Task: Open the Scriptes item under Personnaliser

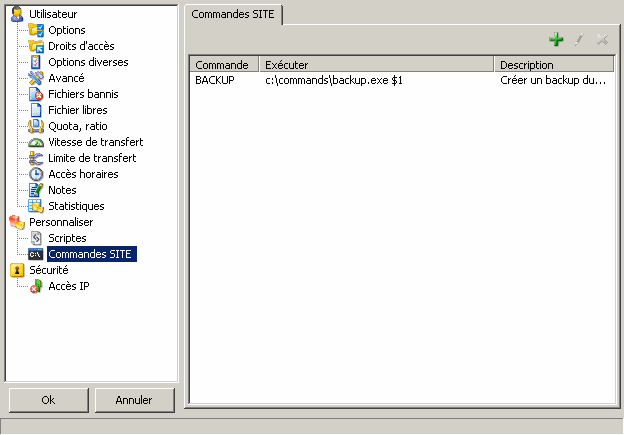Action: click(67, 238)
